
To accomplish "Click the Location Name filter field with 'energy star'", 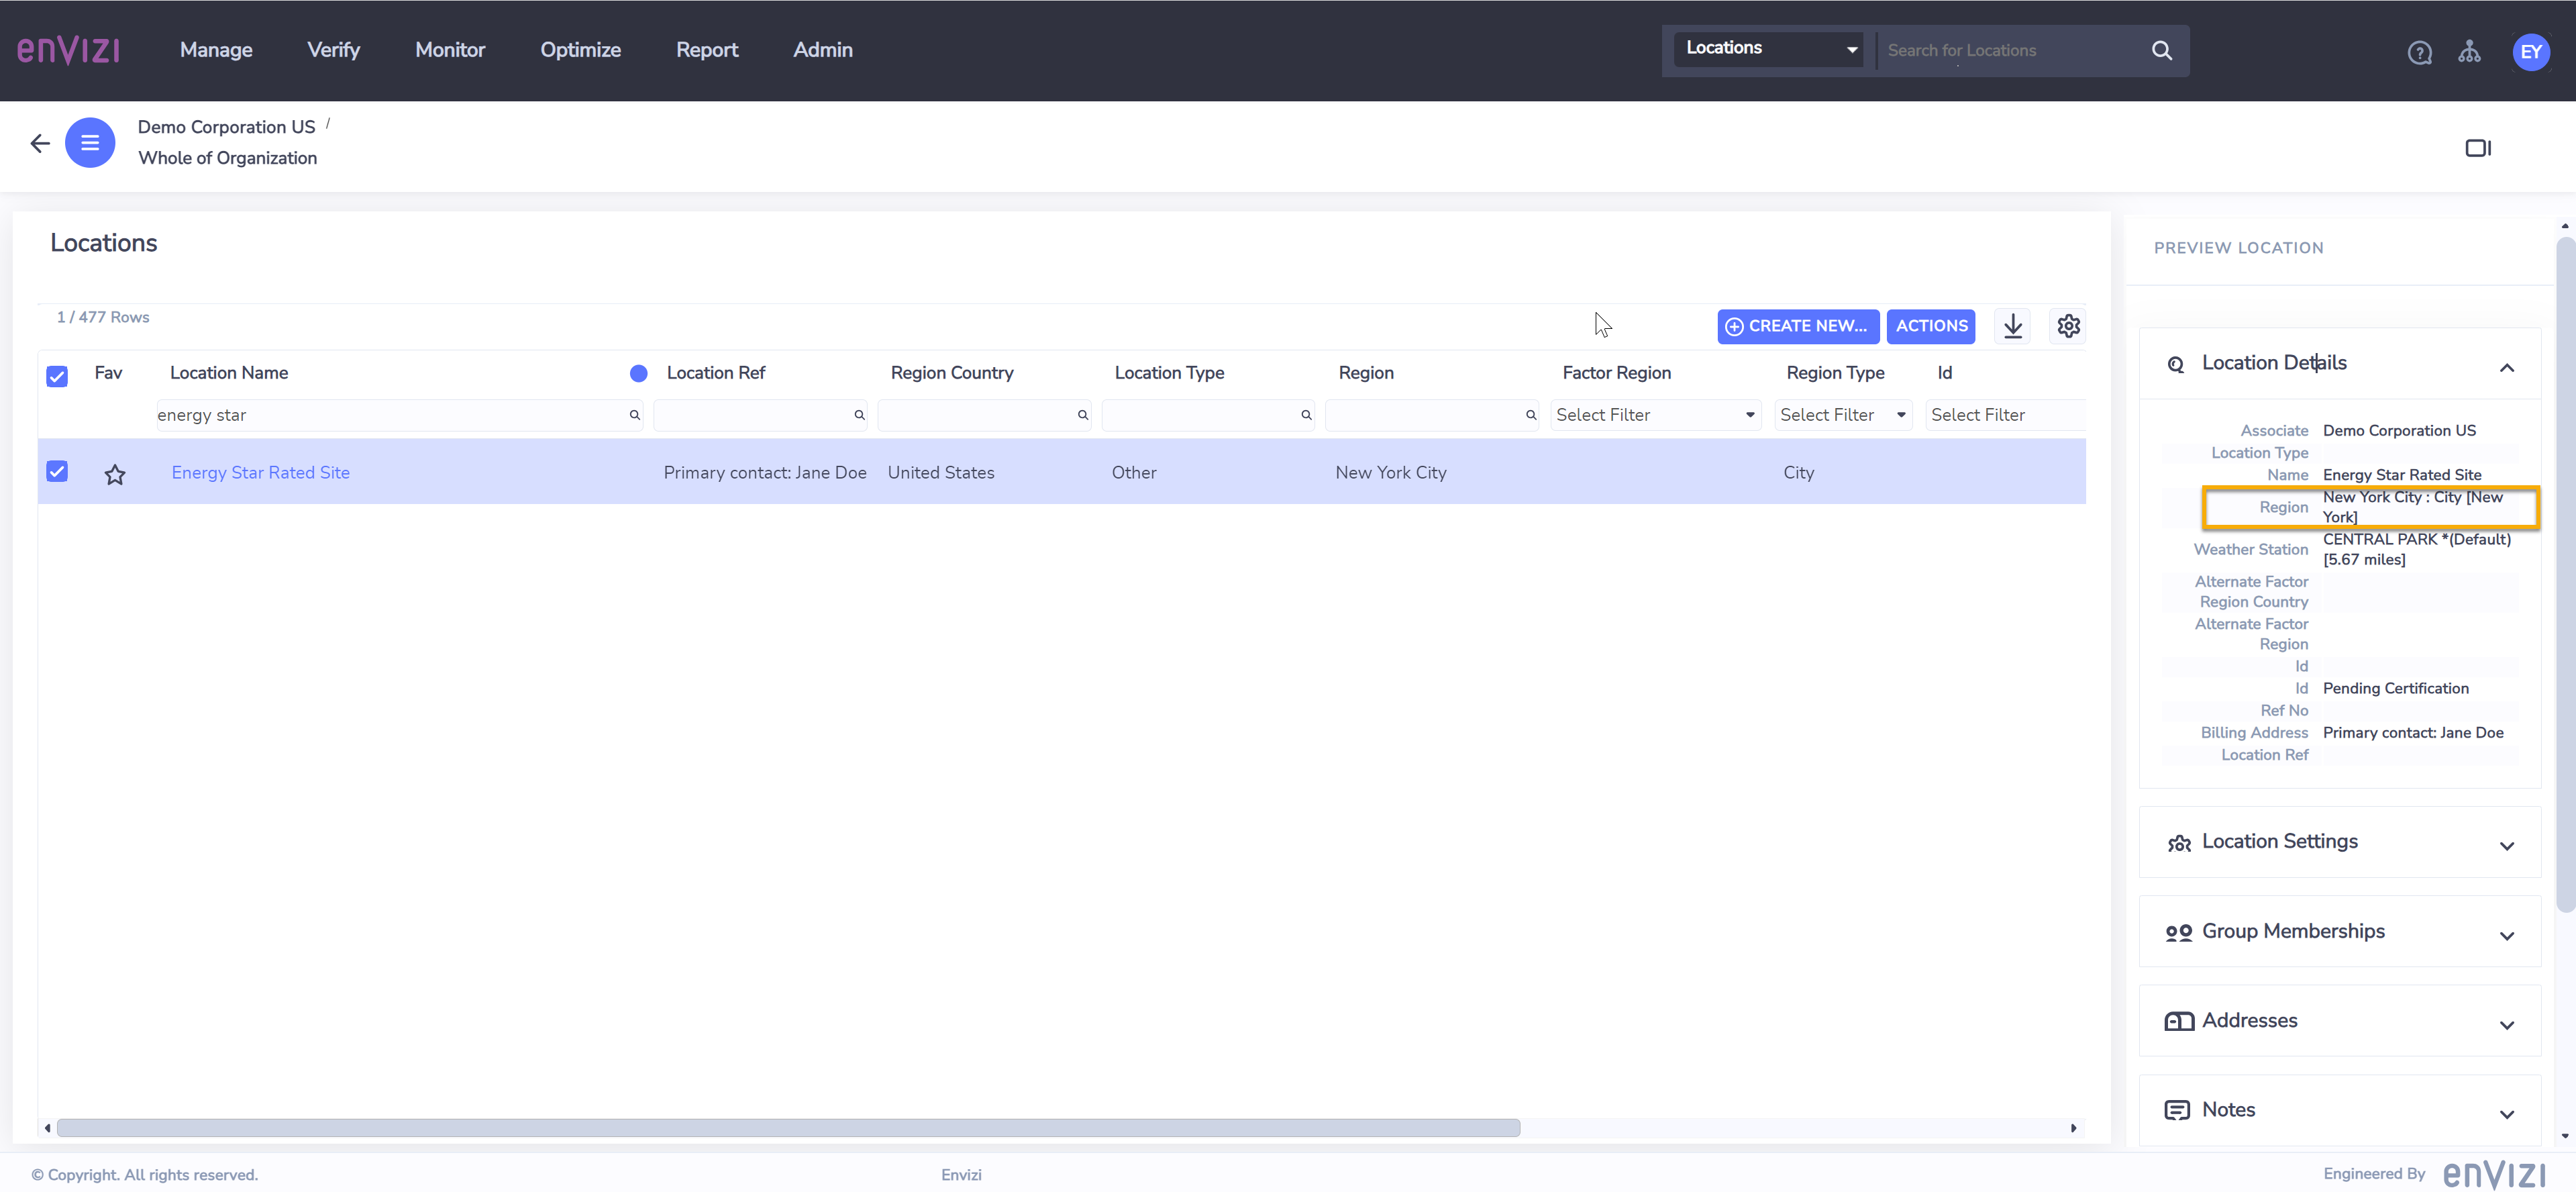I will pyautogui.click(x=399, y=415).
